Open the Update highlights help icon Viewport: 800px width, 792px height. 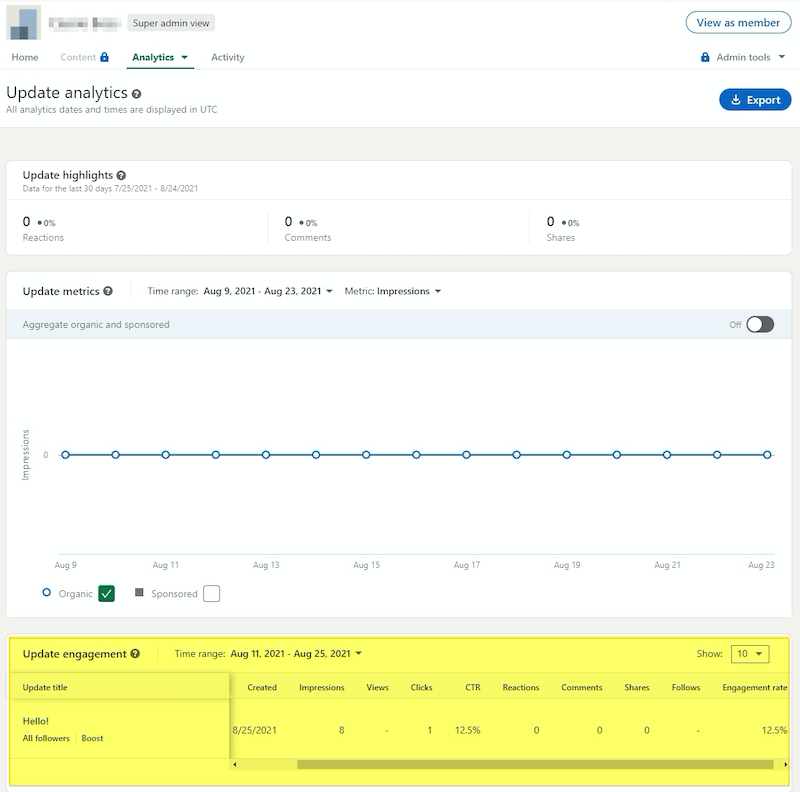[121, 175]
